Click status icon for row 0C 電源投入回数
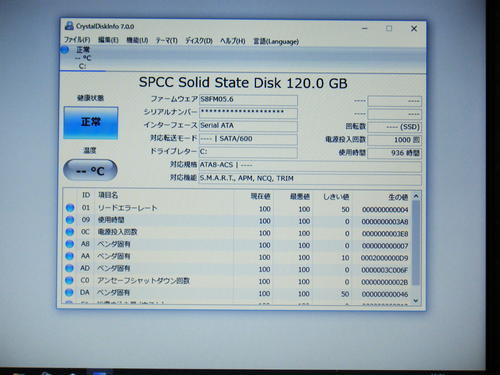This screenshot has height=375, width=500. pos(70,232)
